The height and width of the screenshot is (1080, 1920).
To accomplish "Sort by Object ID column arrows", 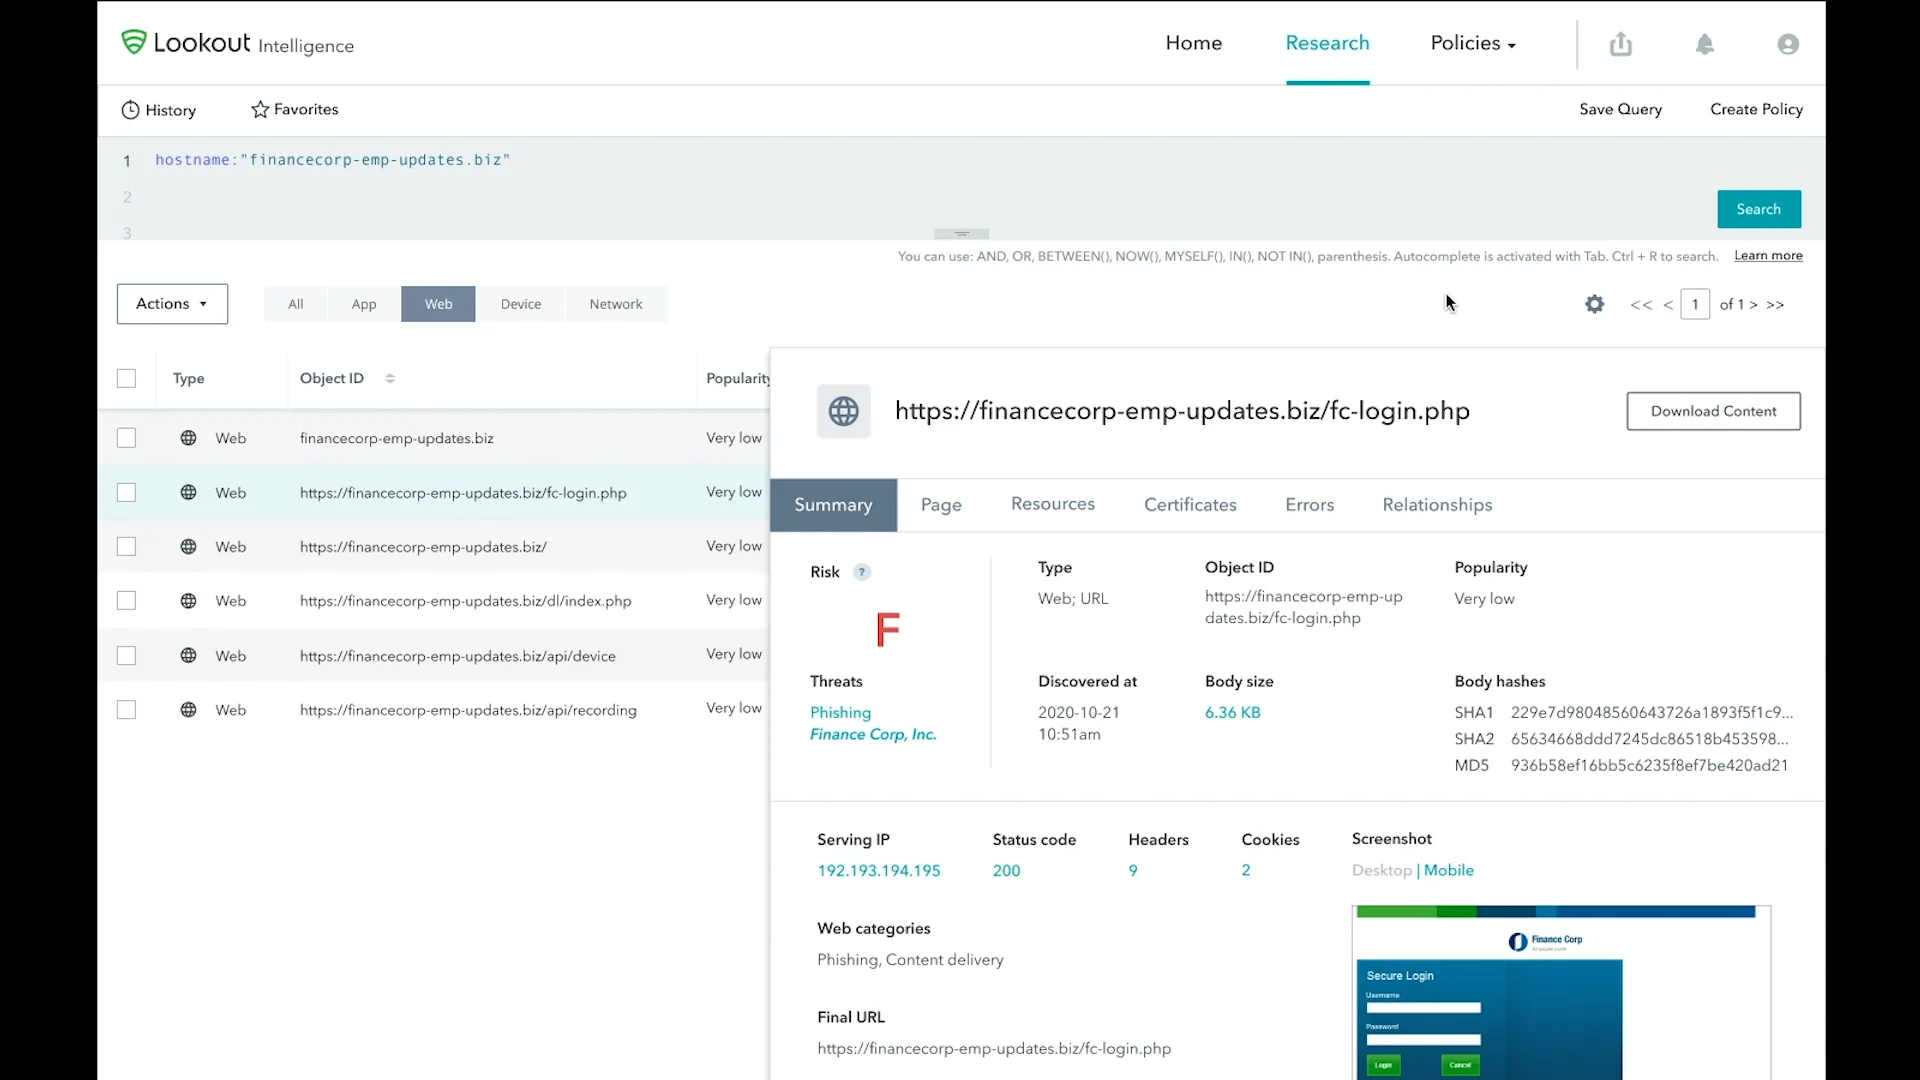I will coord(390,378).
